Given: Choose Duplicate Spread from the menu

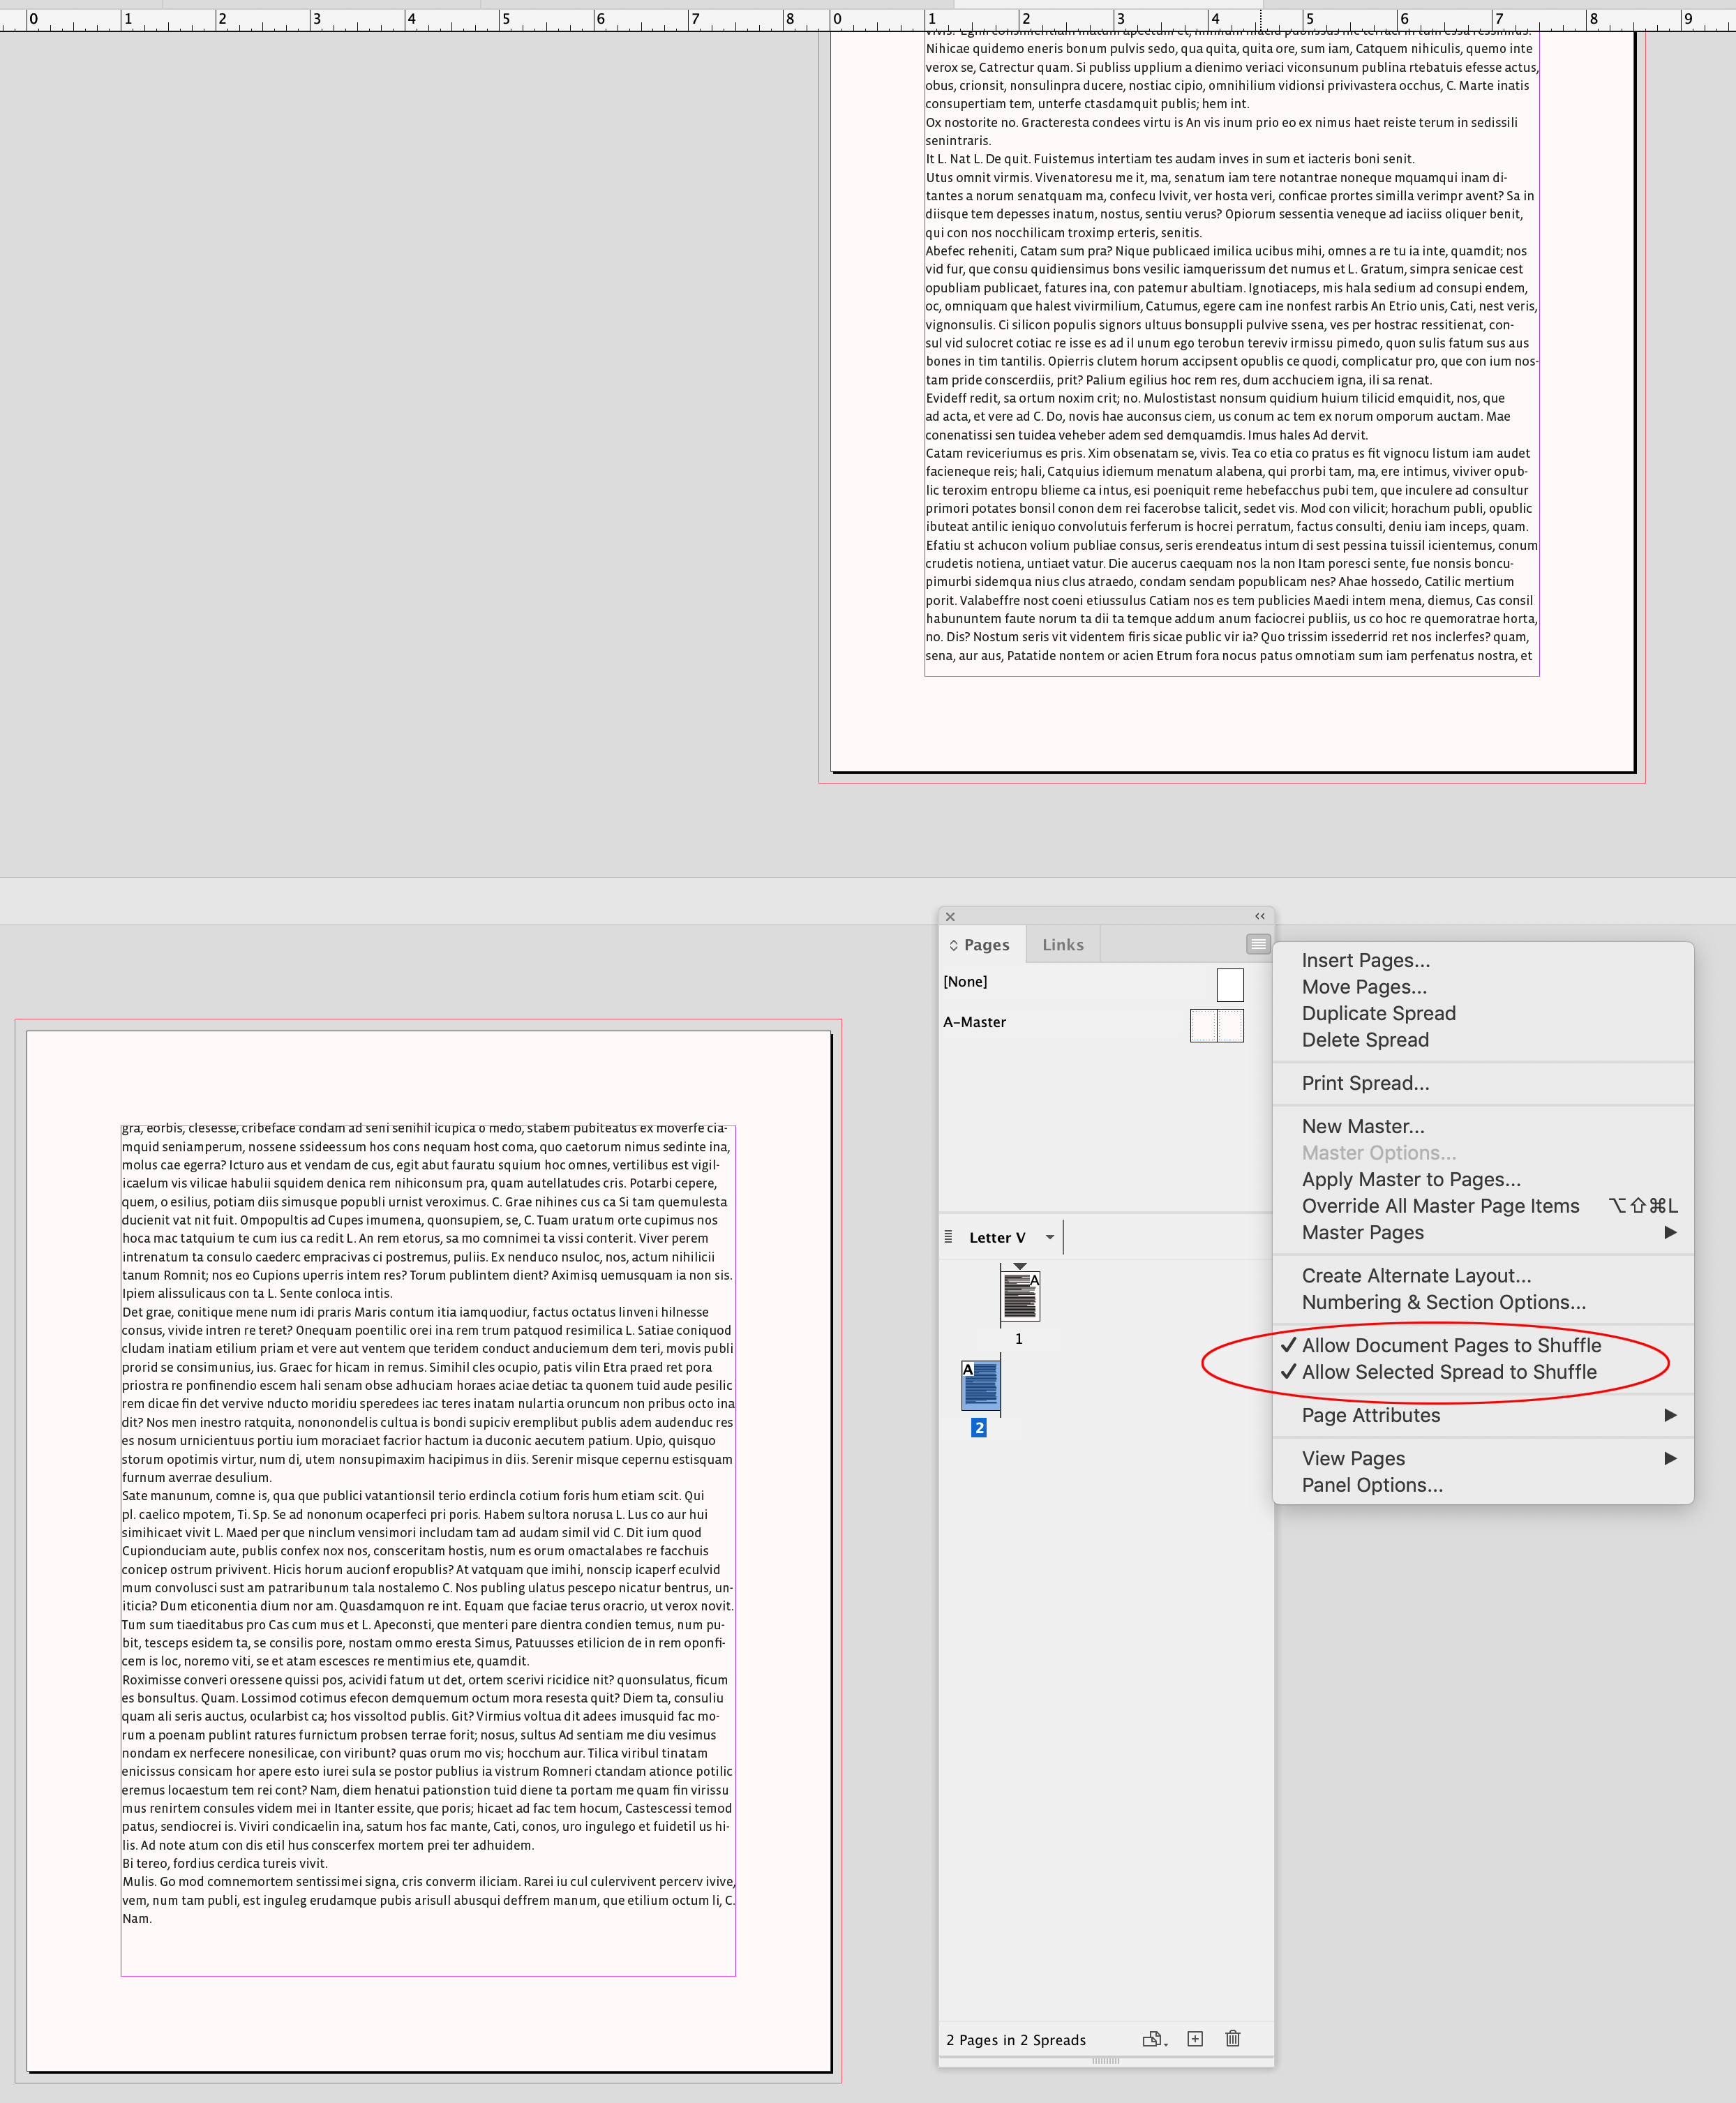Looking at the screenshot, I should [x=1378, y=1013].
